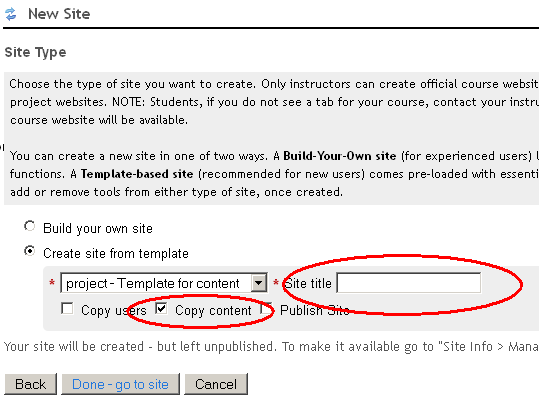Click the refresh arrows icon beside New Site

[10, 14]
